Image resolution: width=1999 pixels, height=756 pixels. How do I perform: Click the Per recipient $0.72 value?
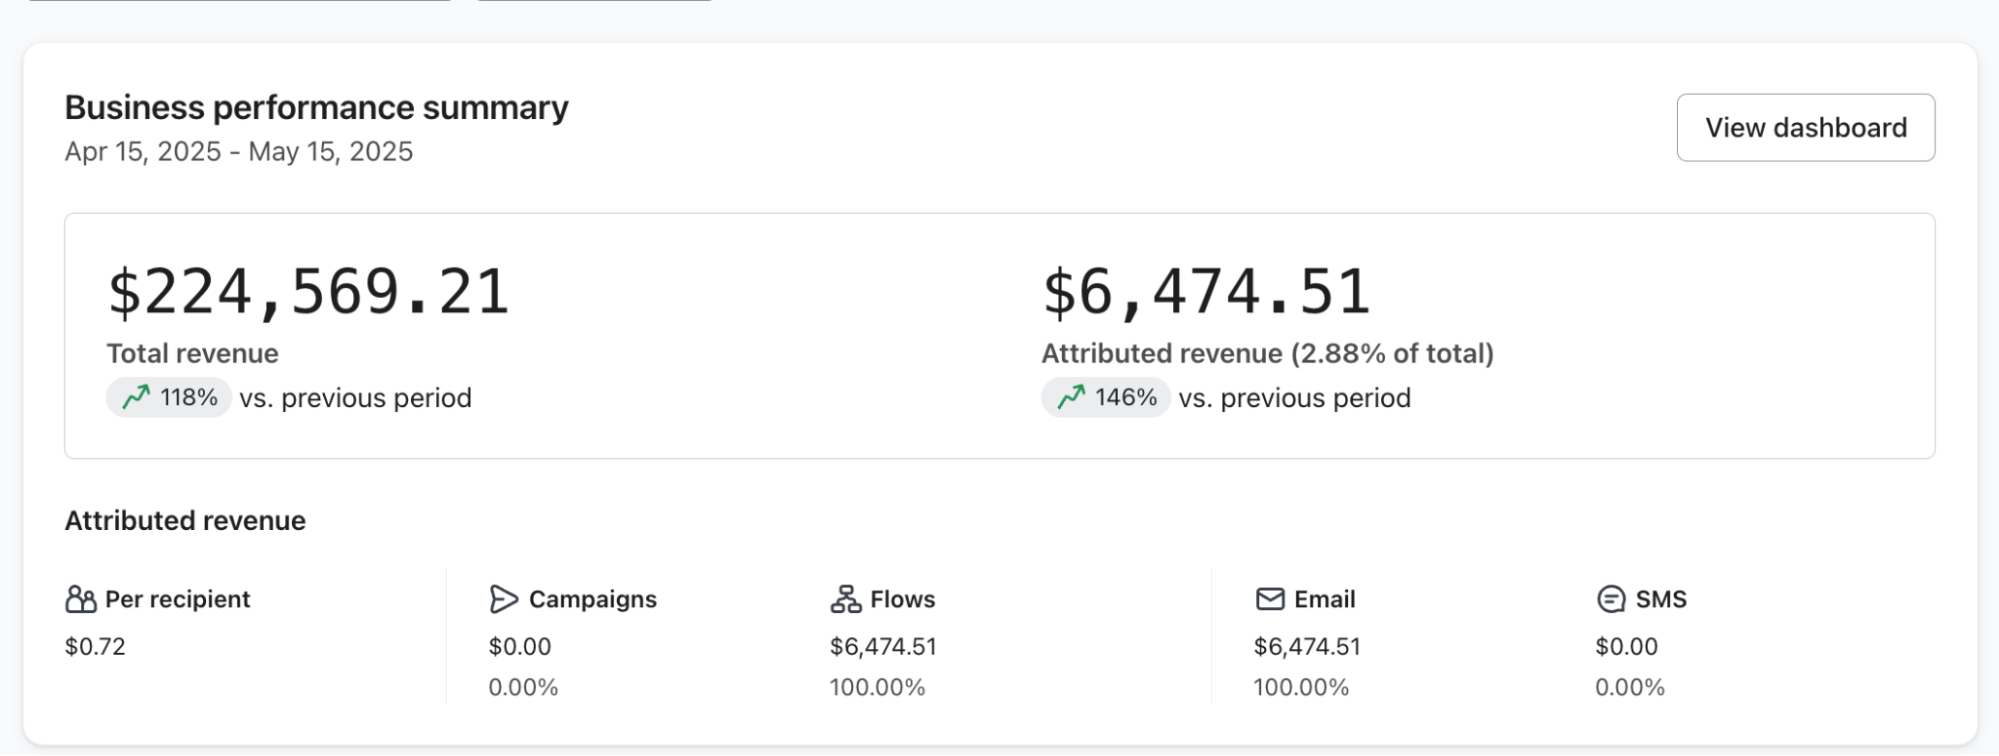[95, 646]
